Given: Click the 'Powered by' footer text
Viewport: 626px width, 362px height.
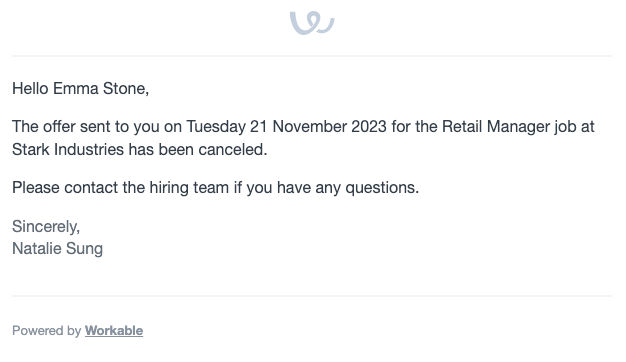Looking at the screenshot, I should coord(47,330).
